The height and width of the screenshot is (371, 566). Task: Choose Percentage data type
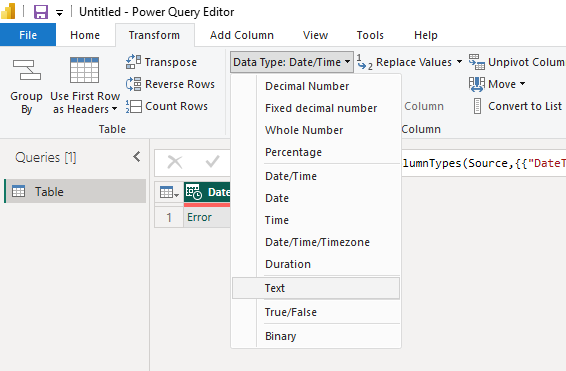[x=316, y=152]
